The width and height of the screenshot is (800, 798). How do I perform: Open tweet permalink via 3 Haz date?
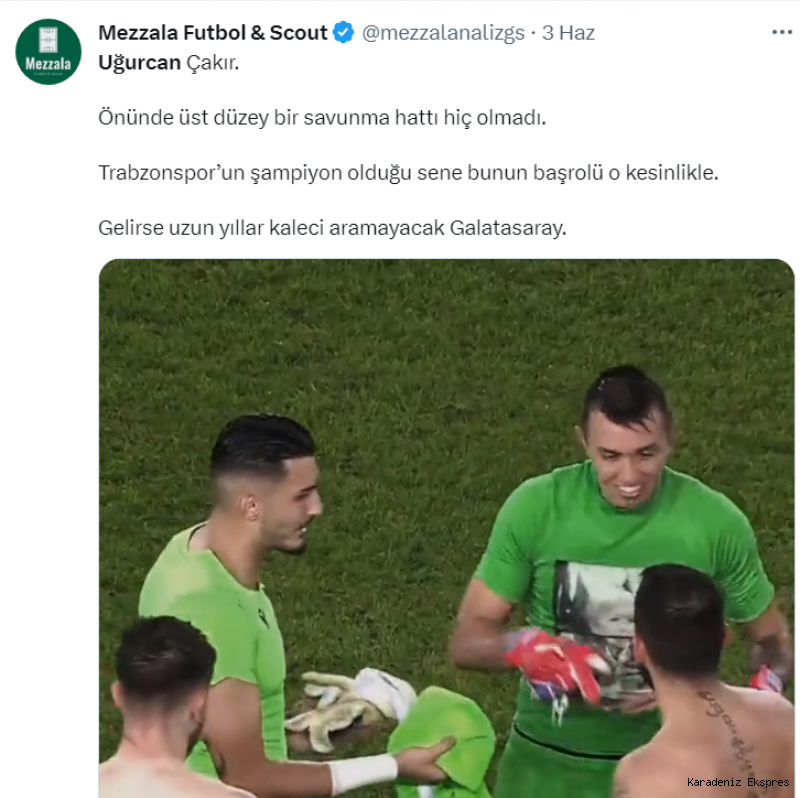(x=568, y=33)
